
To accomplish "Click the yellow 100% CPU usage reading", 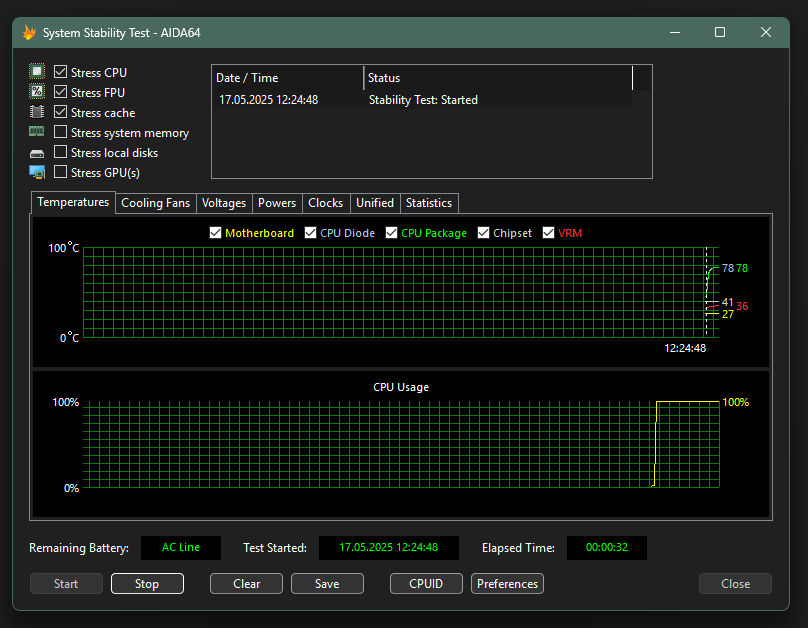I will pos(735,402).
